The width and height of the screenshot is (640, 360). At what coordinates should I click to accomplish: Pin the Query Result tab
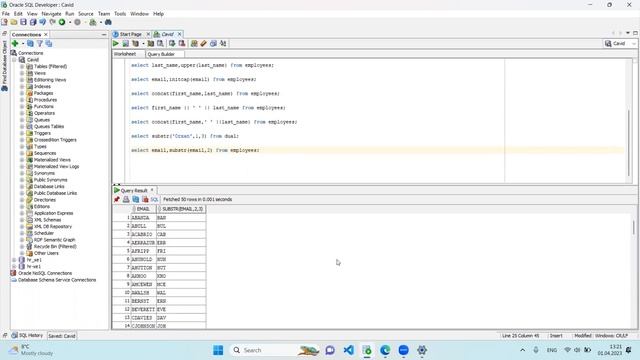point(117,199)
